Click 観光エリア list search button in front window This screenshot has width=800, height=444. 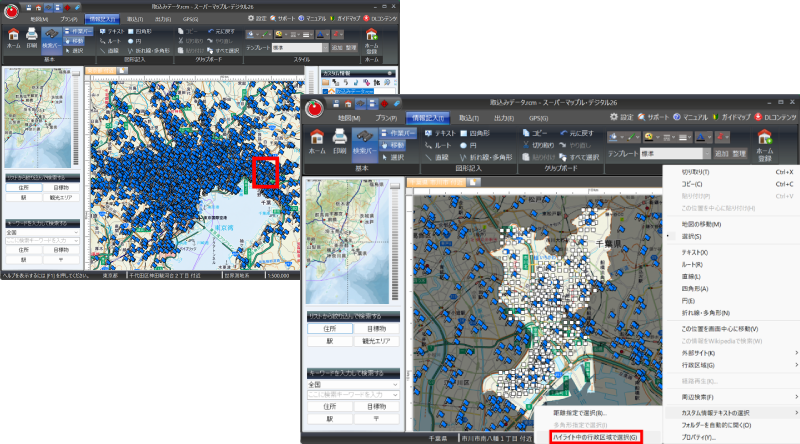[x=376, y=341]
